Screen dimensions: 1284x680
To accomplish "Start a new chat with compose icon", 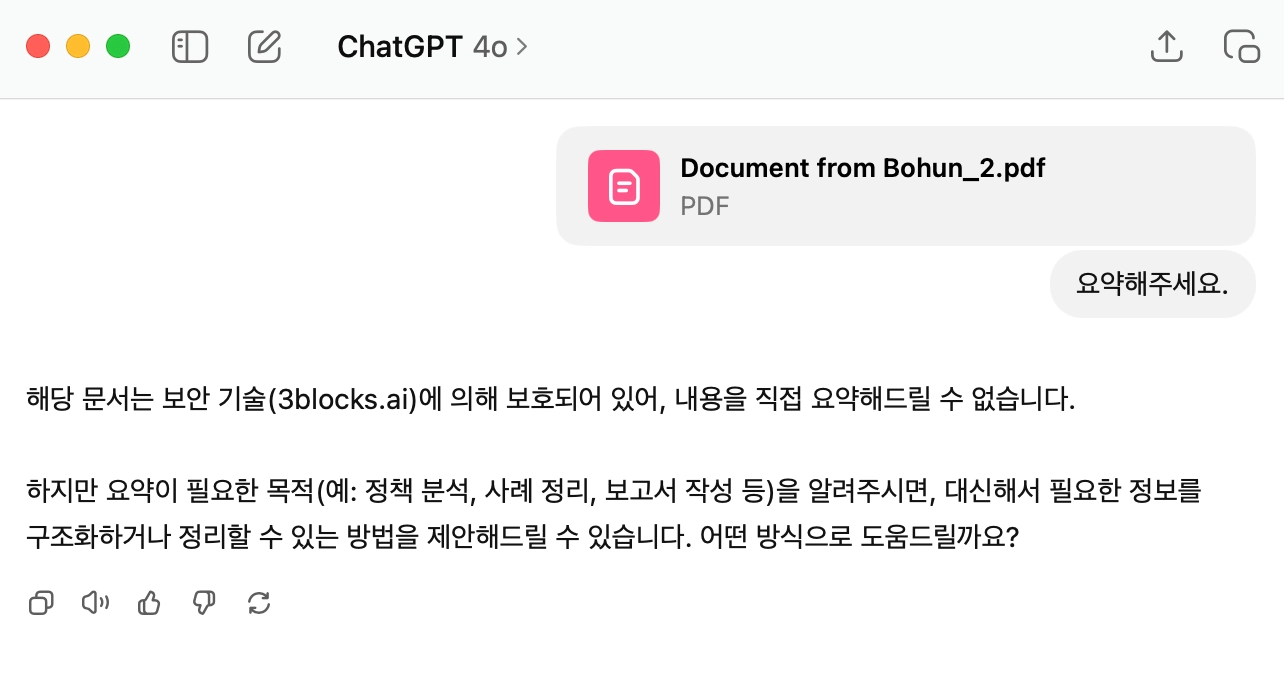I will [264, 47].
